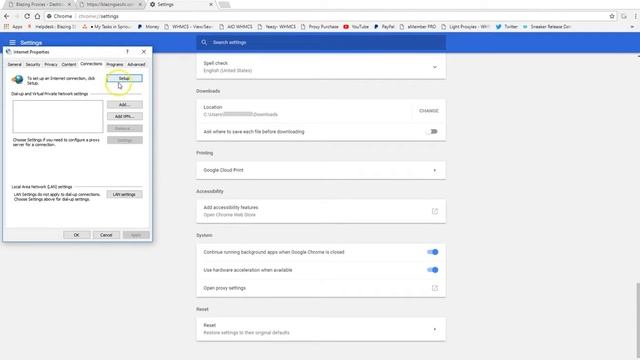Open the YouTube bookmark
Viewport: 640px width, 360px height.
356,27
